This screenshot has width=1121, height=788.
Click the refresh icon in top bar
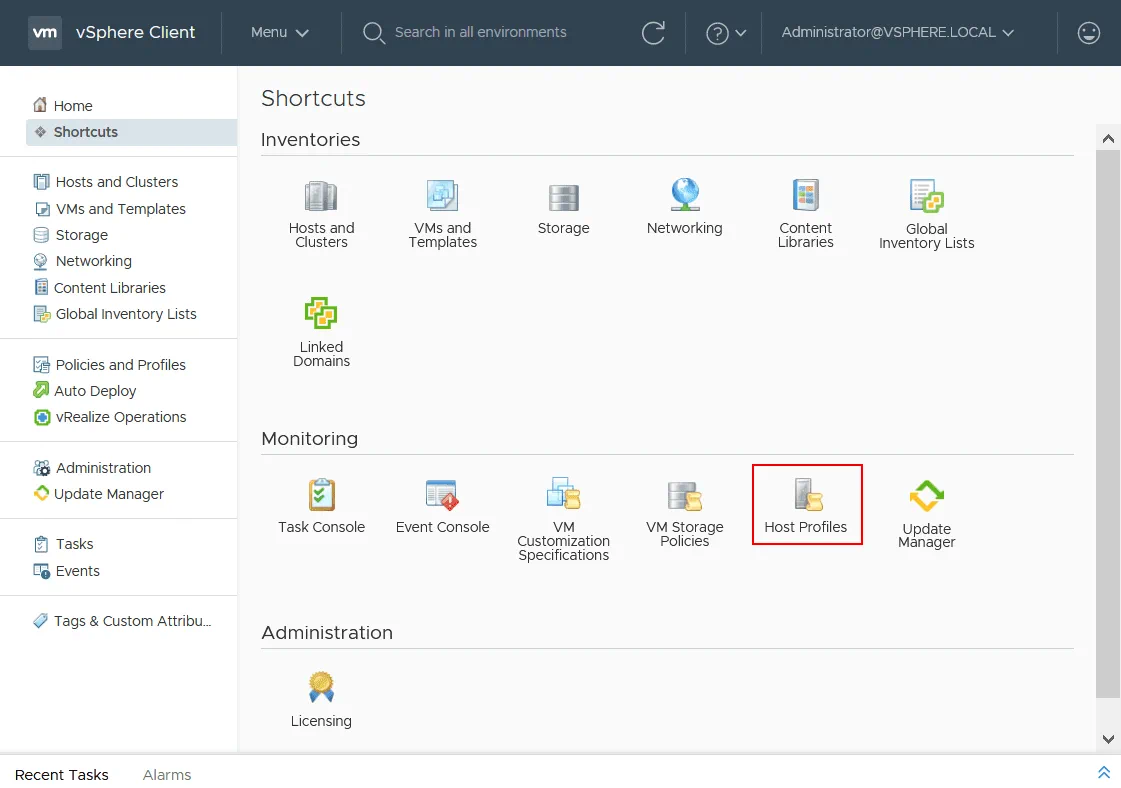pos(653,33)
